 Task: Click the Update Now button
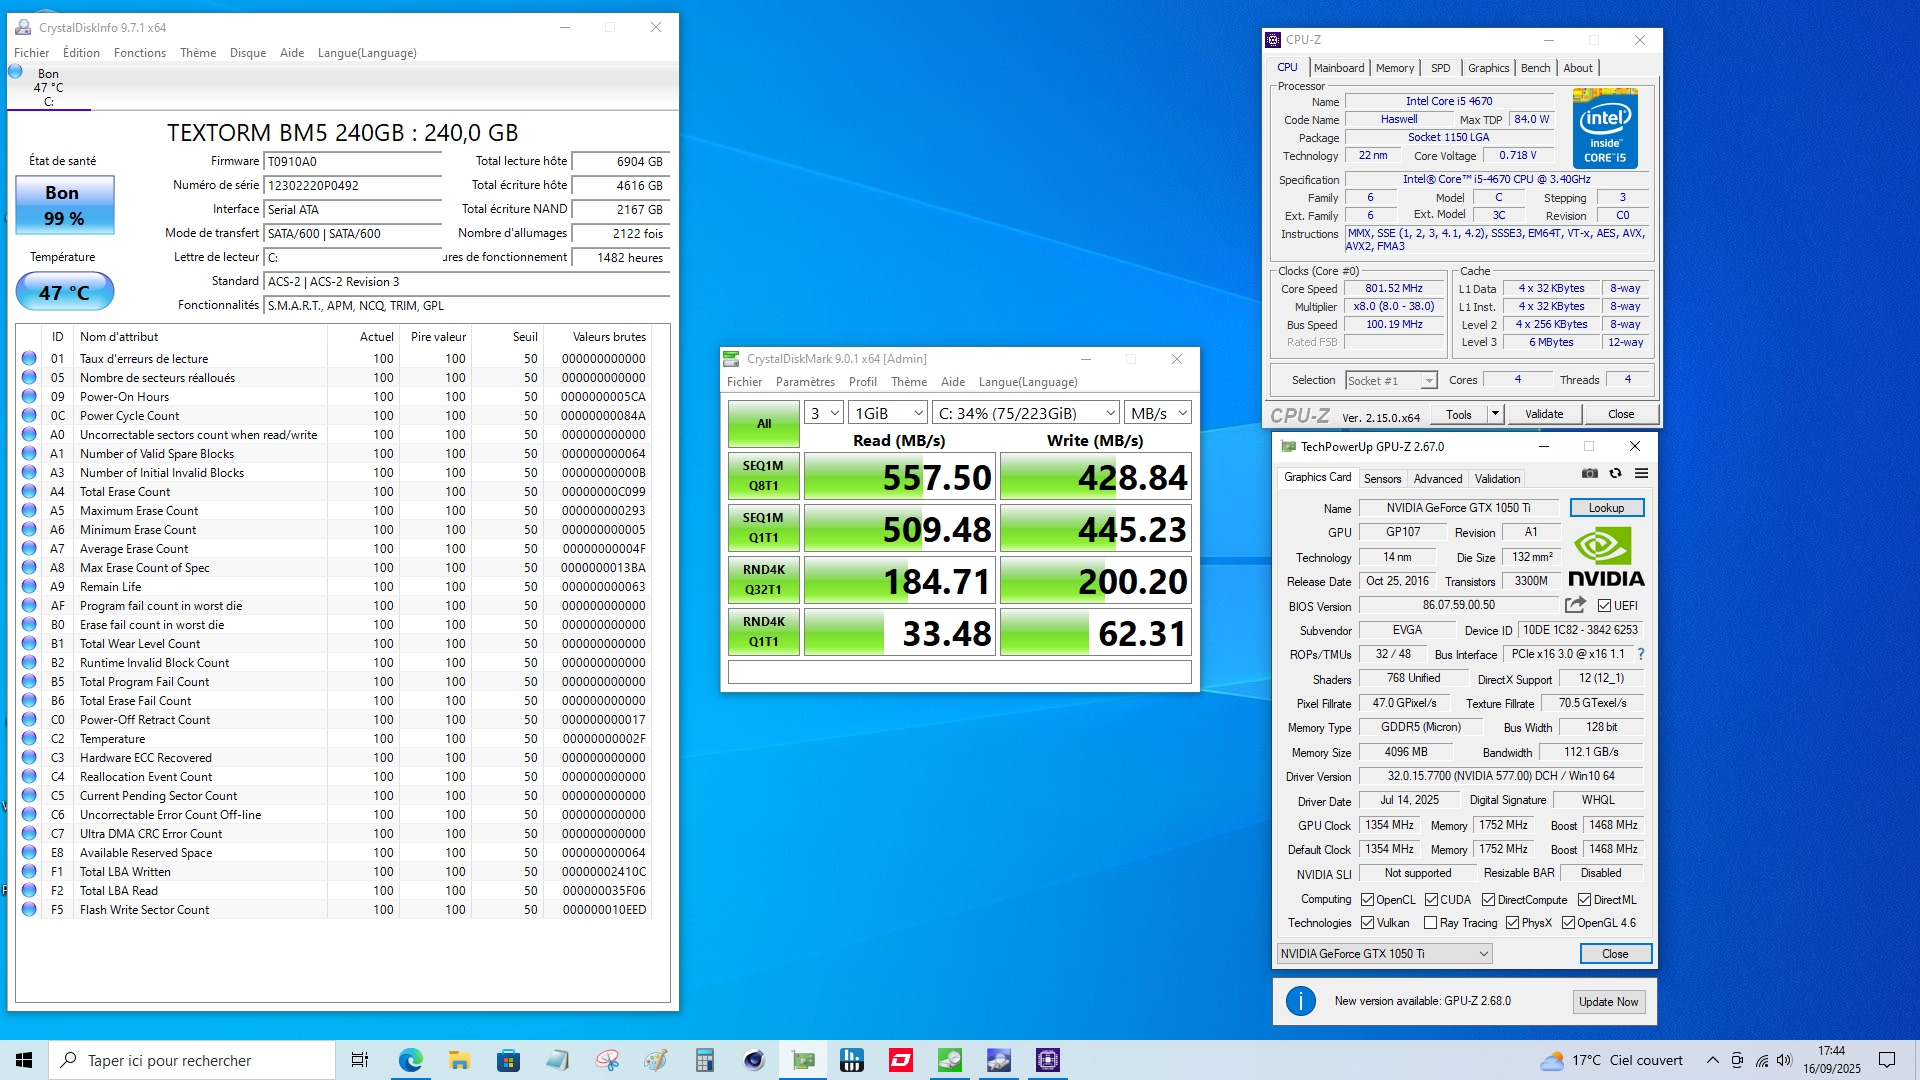(x=1608, y=1002)
